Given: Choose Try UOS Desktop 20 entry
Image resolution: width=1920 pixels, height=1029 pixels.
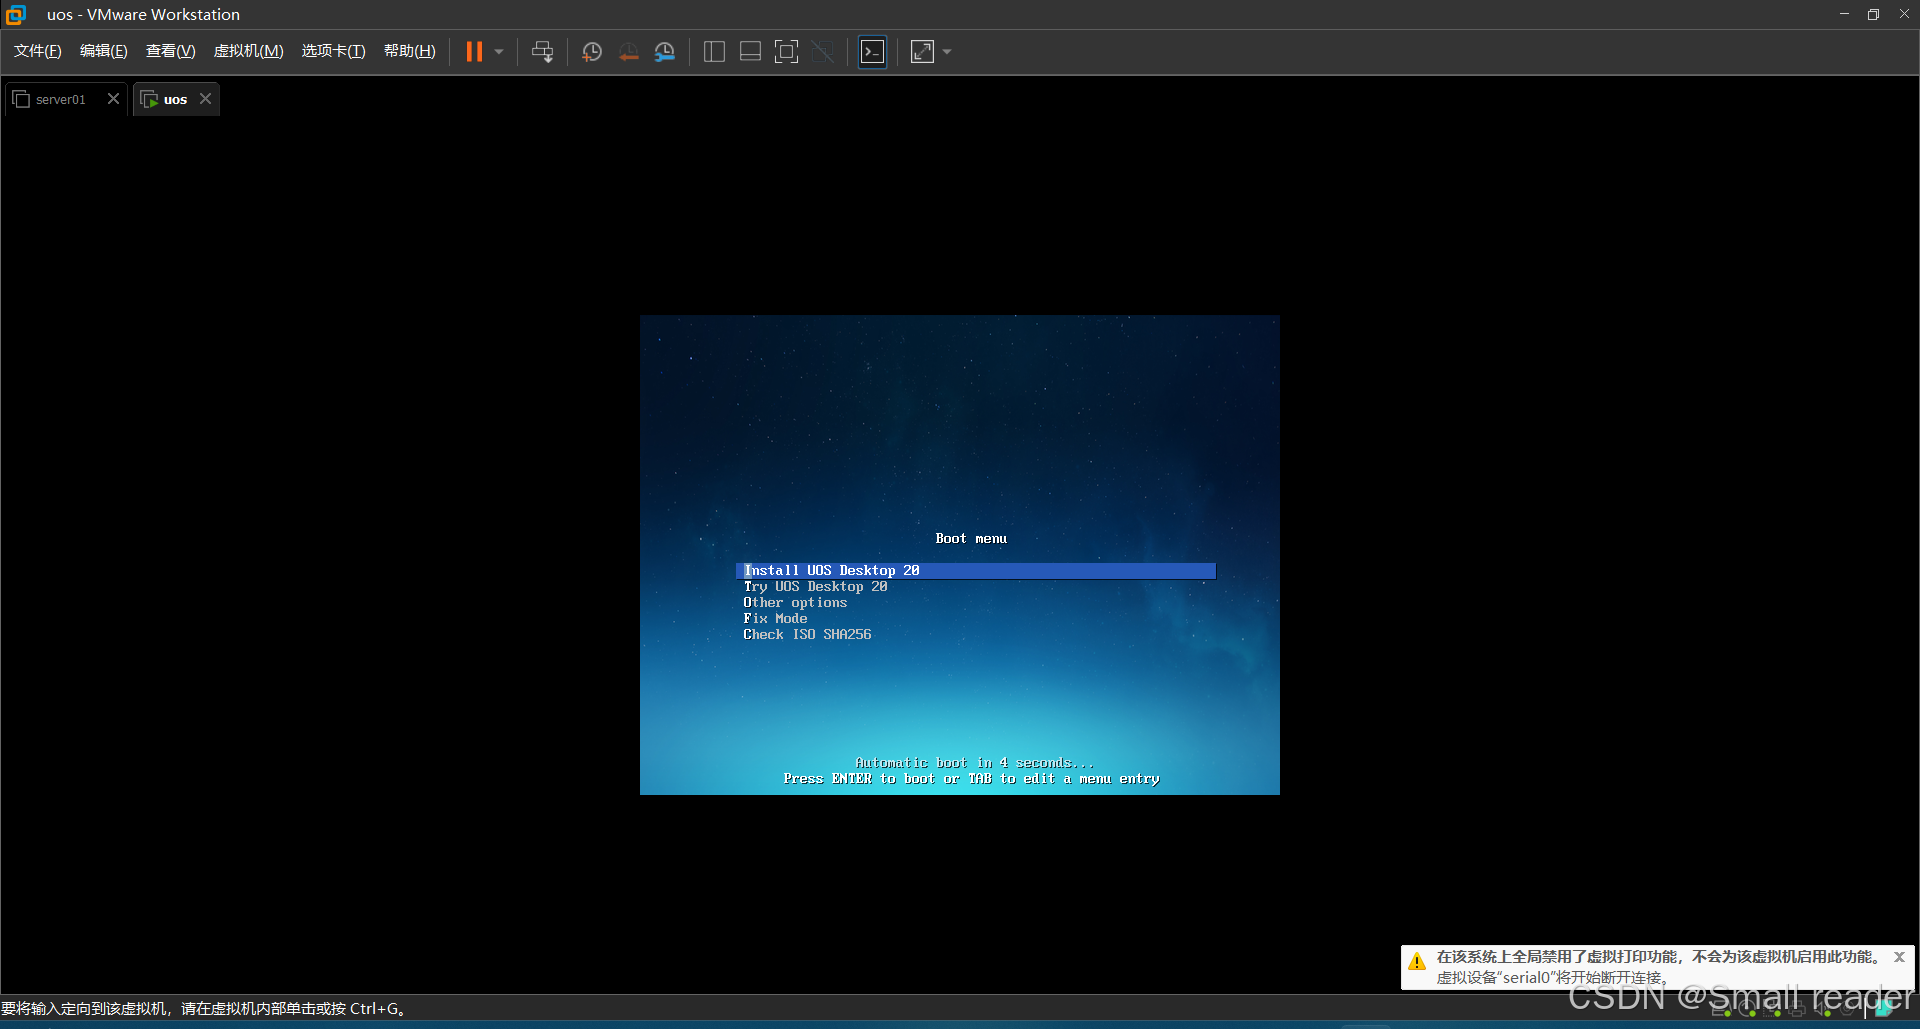Looking at the screenshot, I should [x=815, y=586].
